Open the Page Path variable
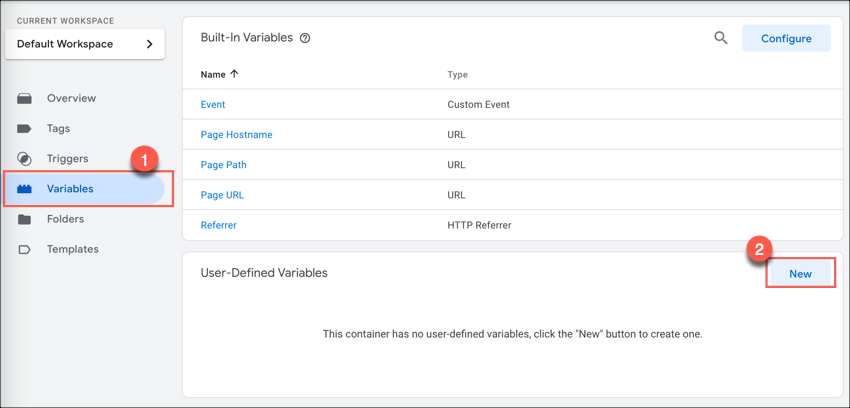 223,165
